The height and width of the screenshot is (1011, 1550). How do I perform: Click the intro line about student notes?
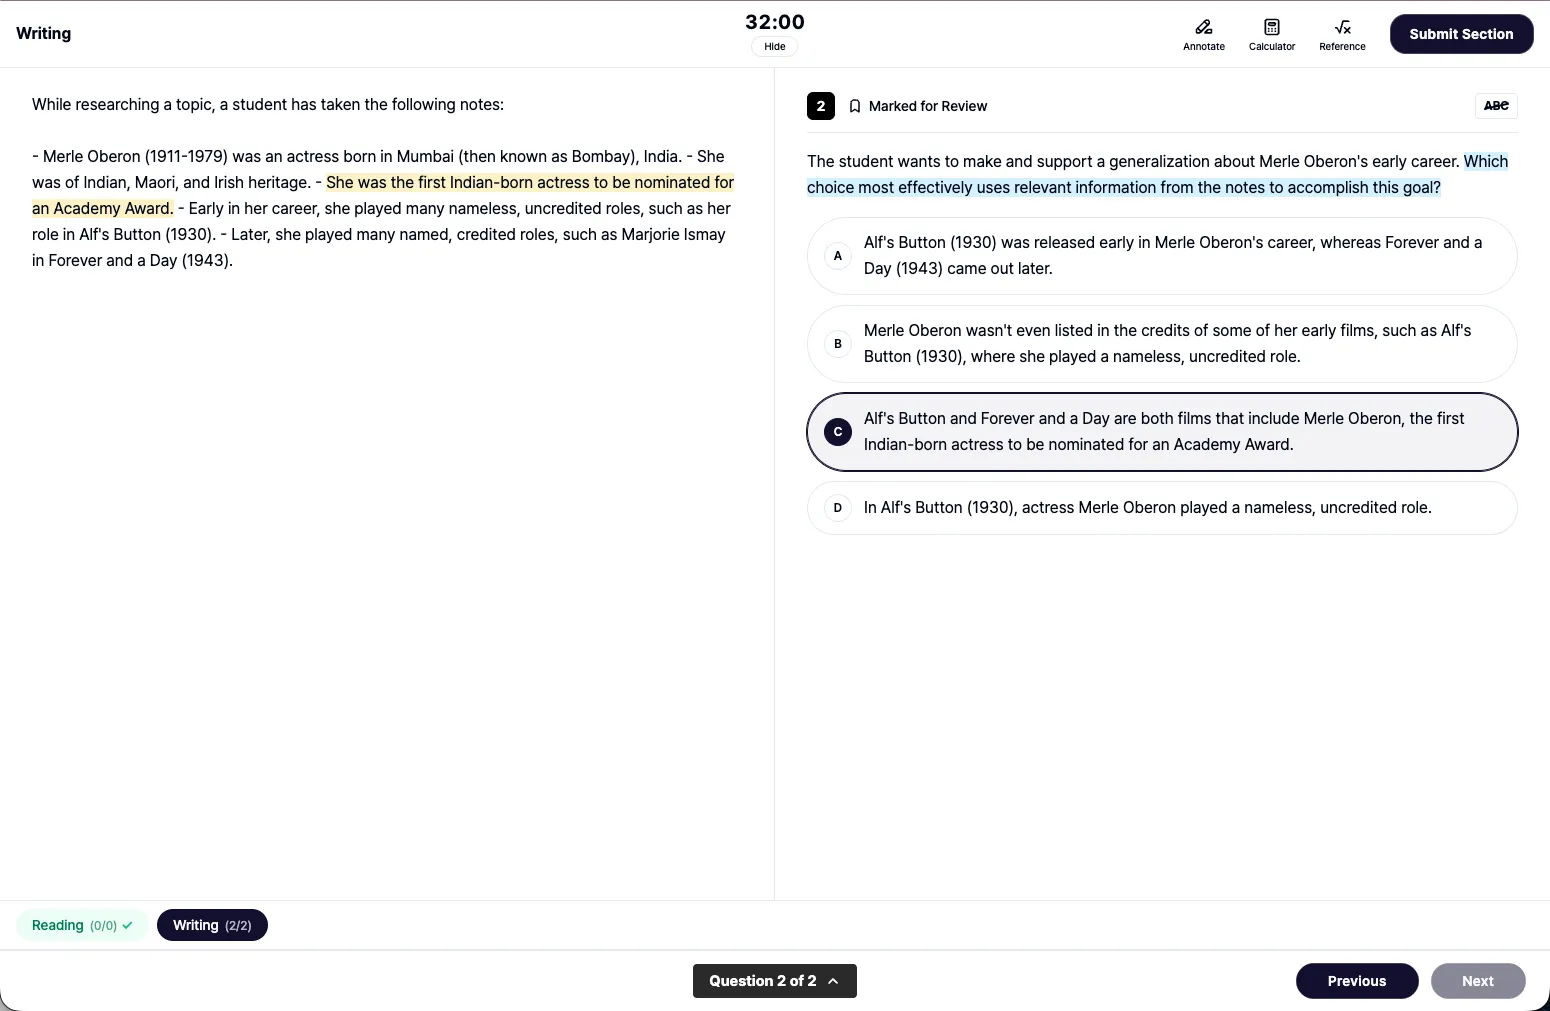(x=268, y=105)
